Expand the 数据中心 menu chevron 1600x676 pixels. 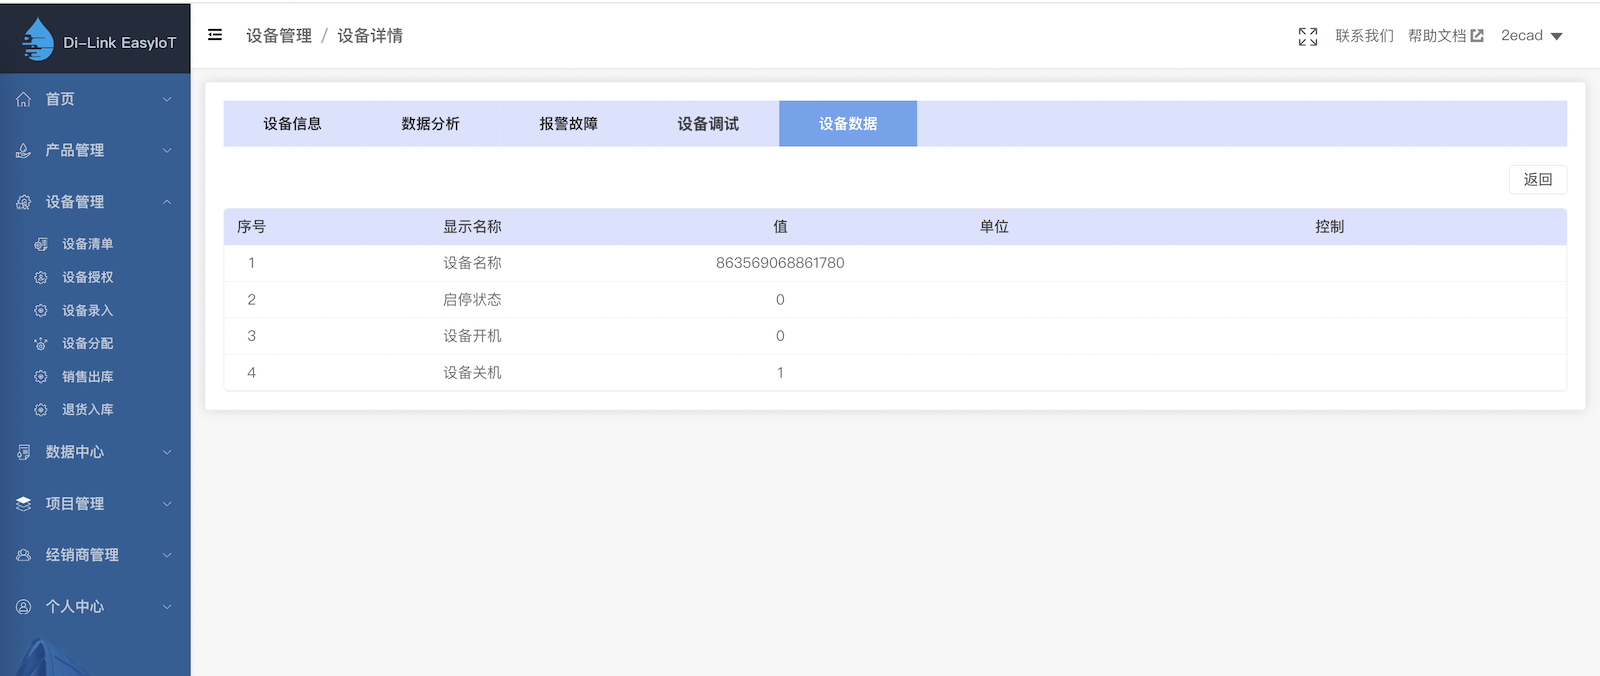pyautogui.click(x=167, y=452)
